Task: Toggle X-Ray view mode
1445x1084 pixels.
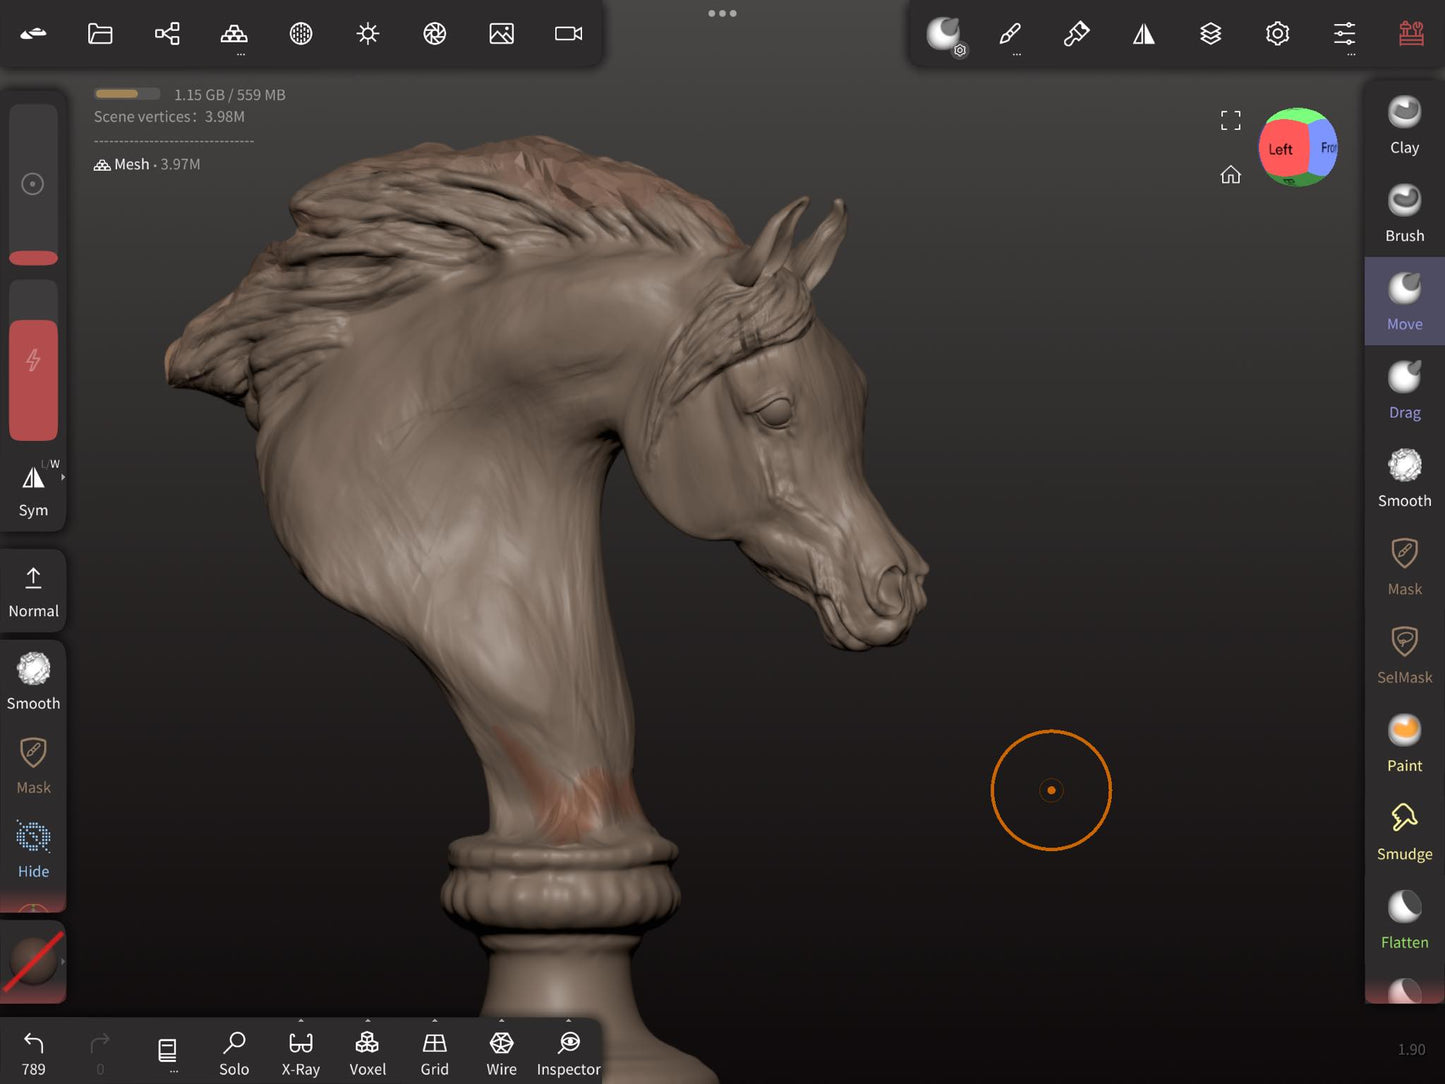Action: click(x=300, y=1053)
